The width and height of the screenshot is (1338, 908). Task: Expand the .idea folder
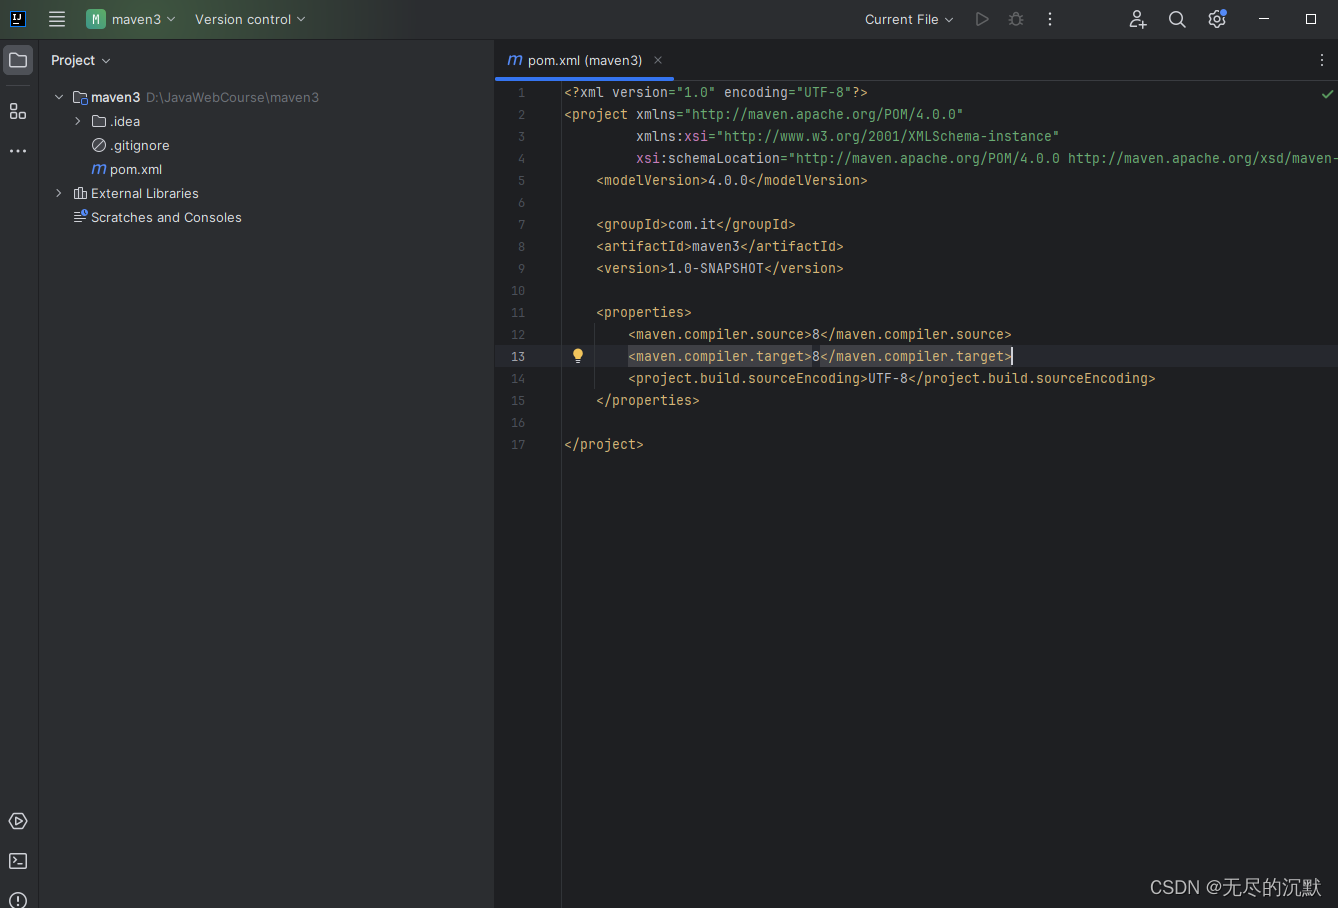click(78, 121)
